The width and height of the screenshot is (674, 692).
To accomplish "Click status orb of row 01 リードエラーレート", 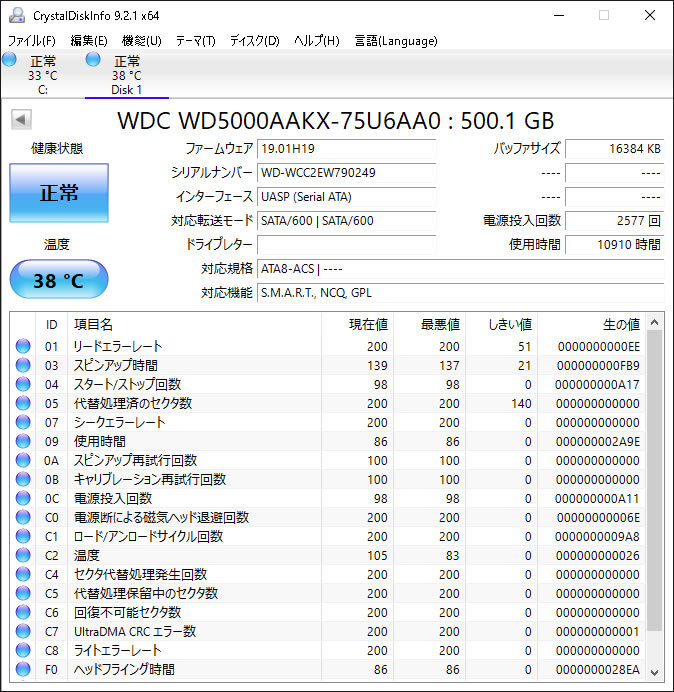I will coord(23,346).
